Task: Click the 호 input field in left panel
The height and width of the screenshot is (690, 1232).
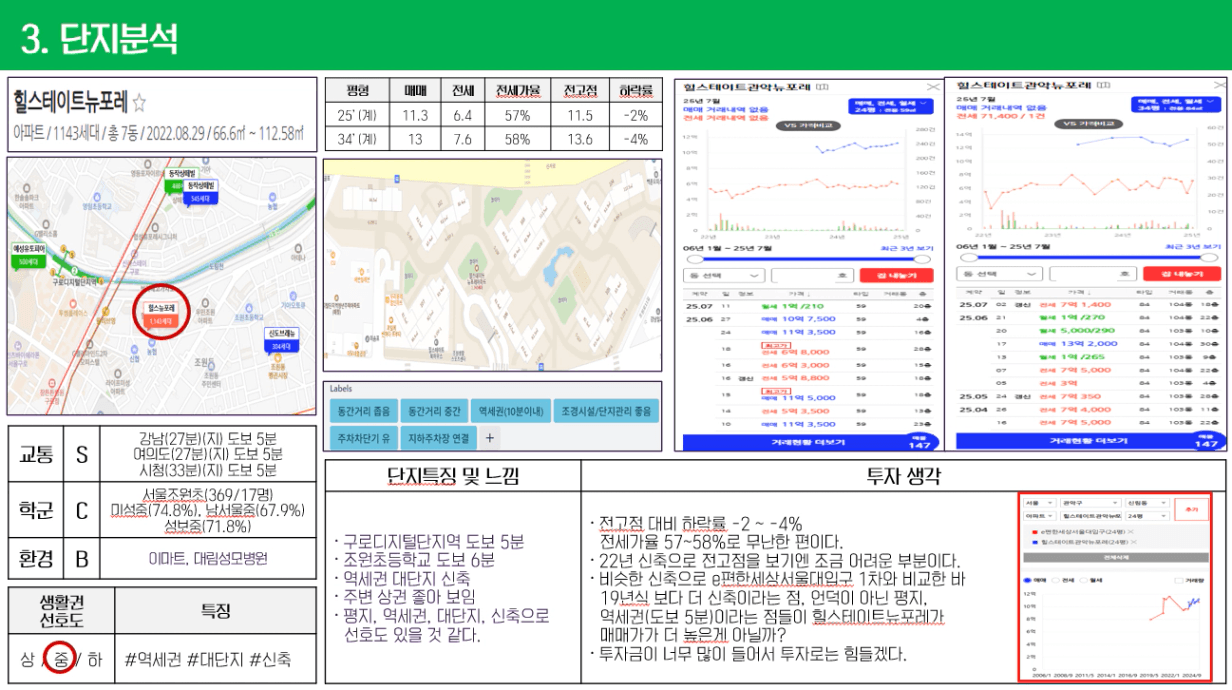Action: [812, 276]
